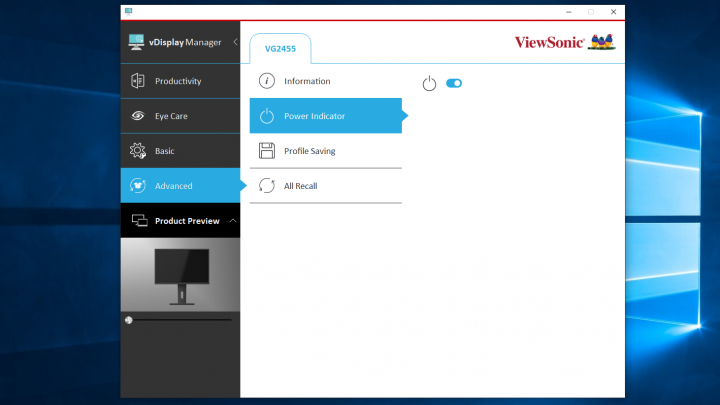Open Profile Saving
This screenshot has width=720, height=405.
326,151
